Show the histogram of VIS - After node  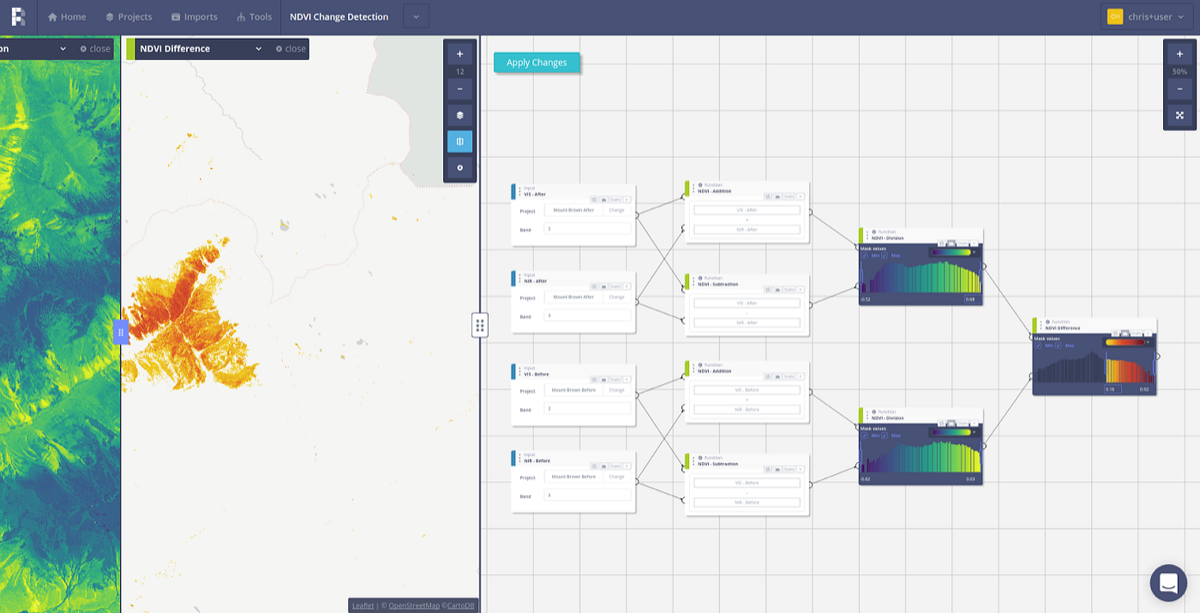pos(604,199)
